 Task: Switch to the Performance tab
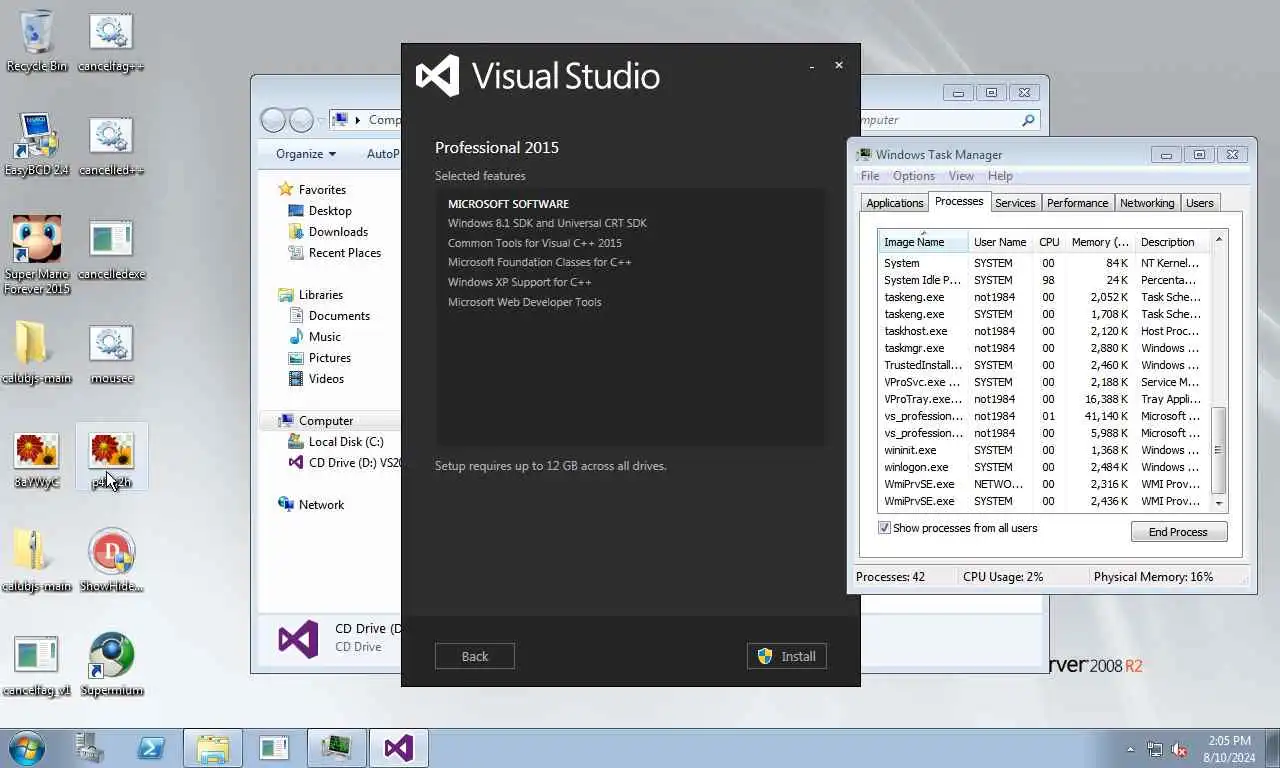coord(1077,203)
